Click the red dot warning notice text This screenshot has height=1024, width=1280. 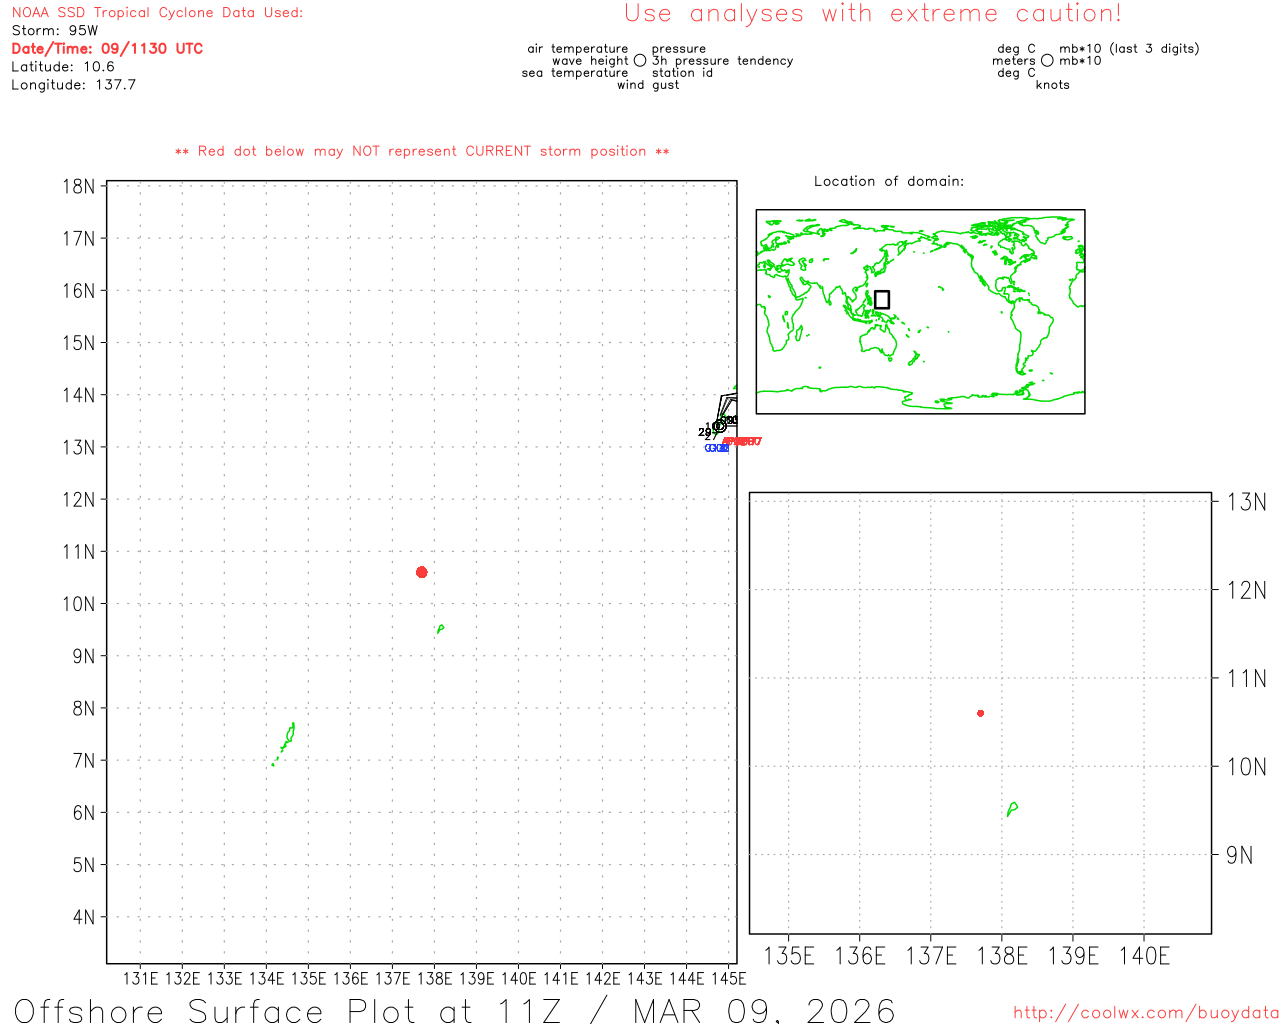(422, 152)
